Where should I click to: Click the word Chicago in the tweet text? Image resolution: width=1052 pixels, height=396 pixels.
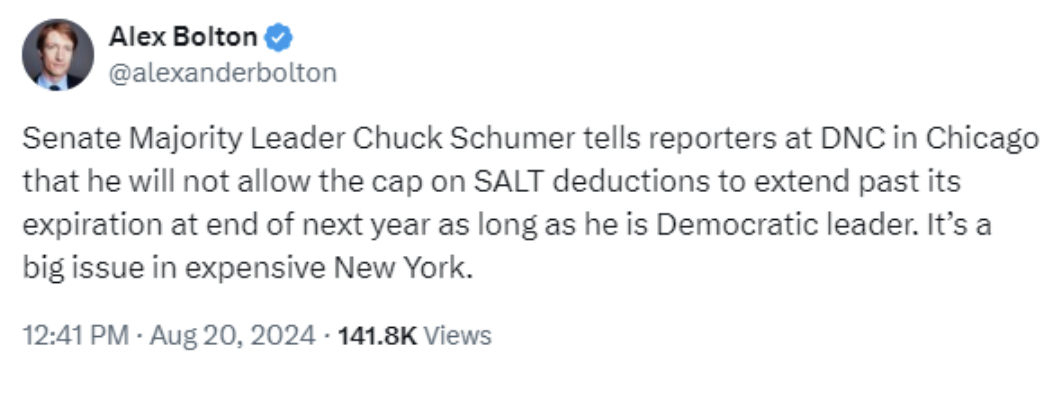(982, 140)
